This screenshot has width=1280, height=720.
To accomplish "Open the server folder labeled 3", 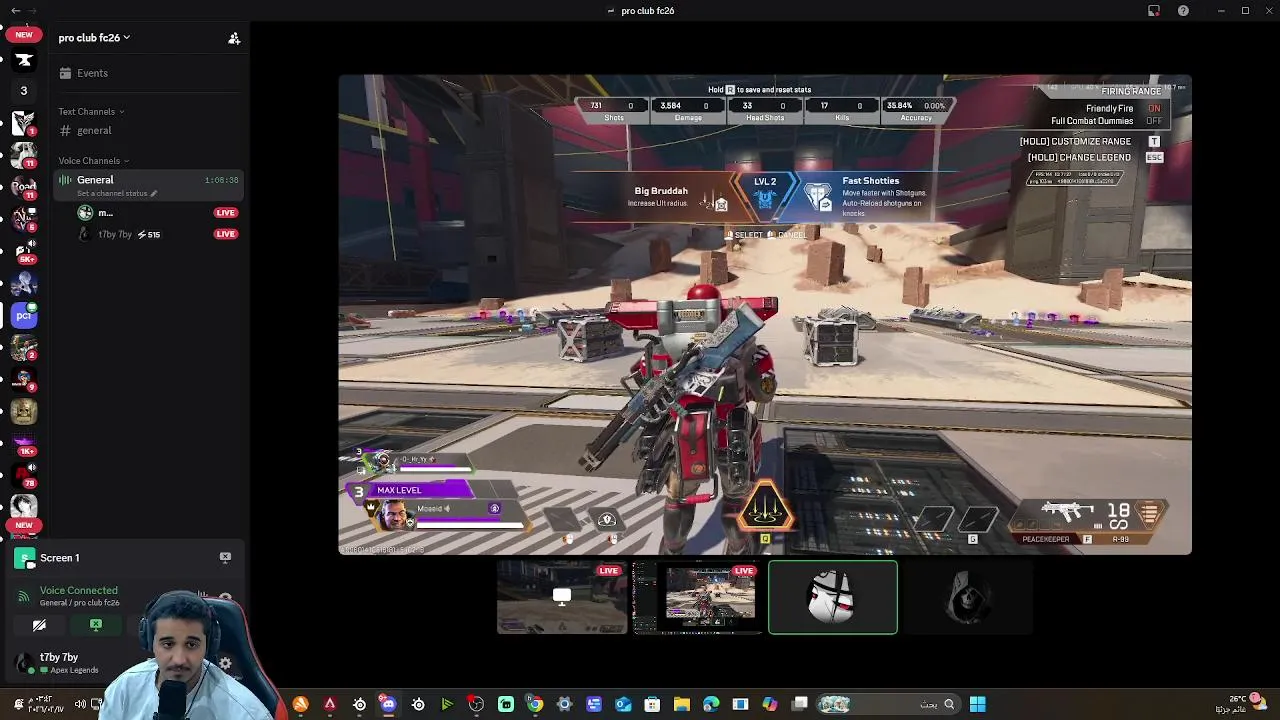I will click(x=24, y=91).
